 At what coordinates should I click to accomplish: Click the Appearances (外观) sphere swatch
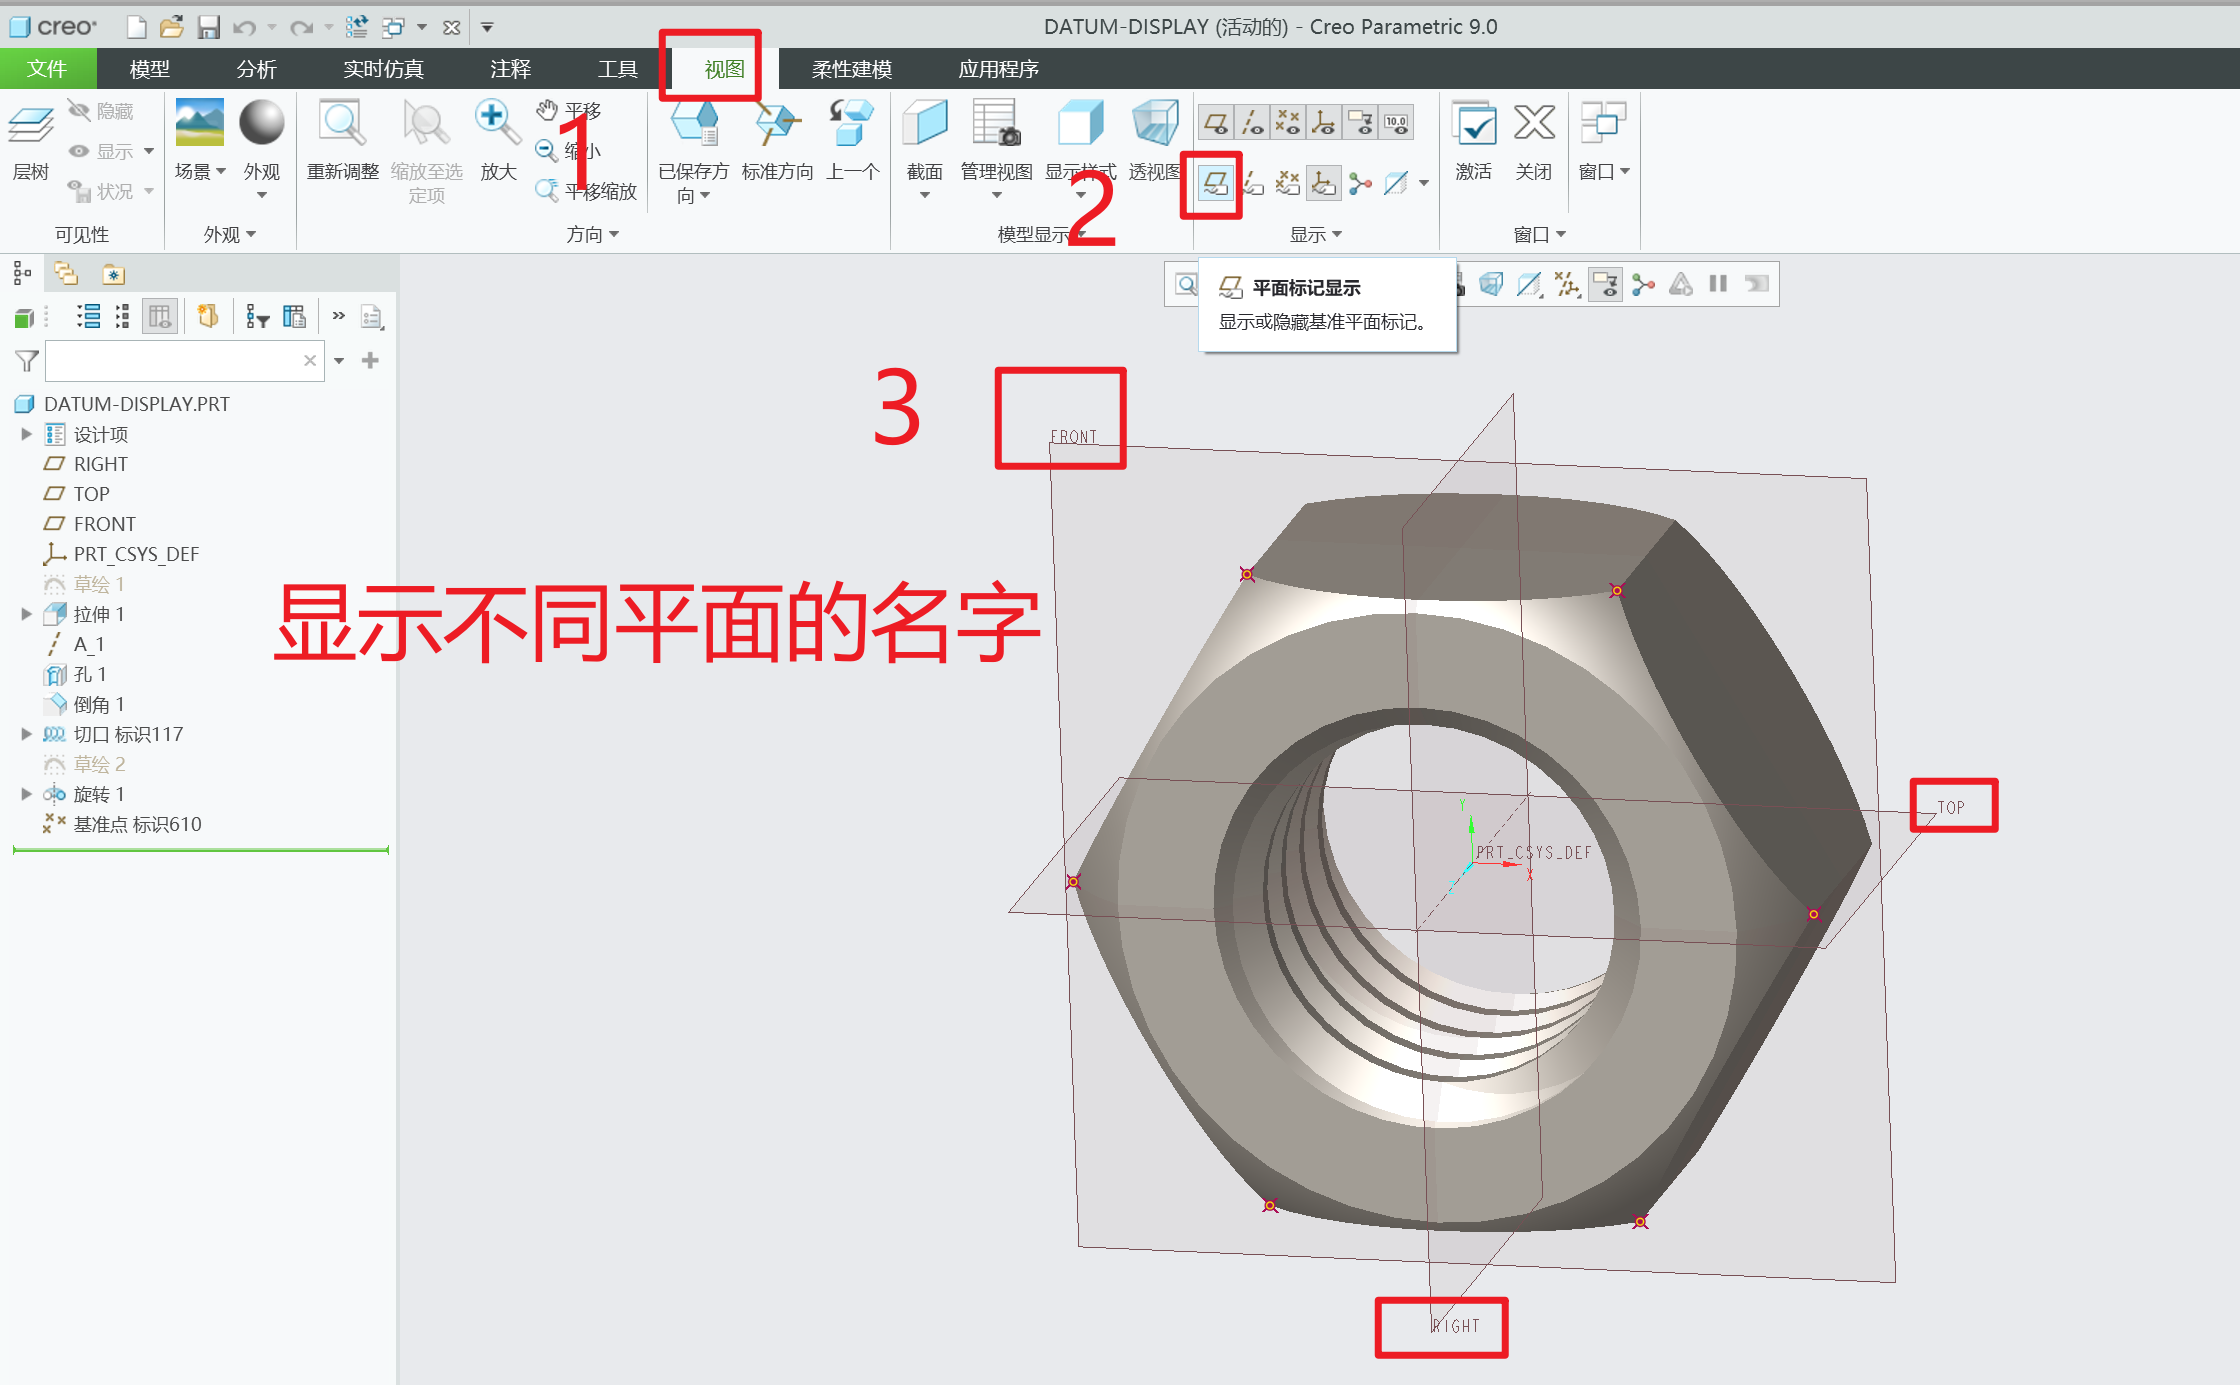click(x=261, y=123)
